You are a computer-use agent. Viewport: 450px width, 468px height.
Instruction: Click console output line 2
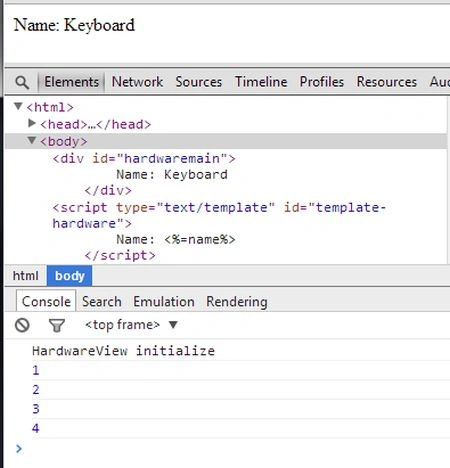(x=36, y=390)
